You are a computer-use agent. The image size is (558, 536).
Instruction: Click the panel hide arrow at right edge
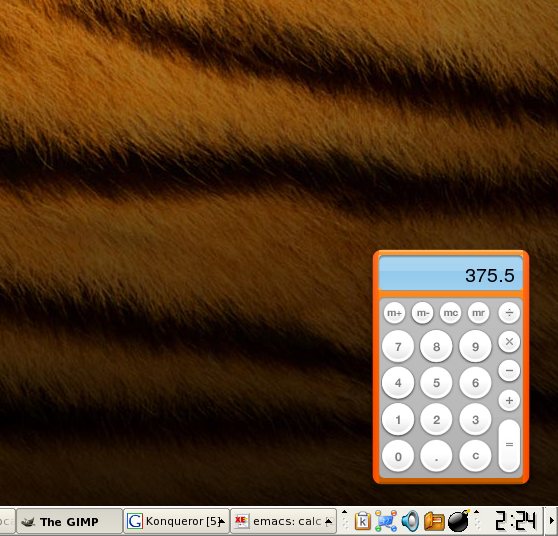[x=552, y=521]
